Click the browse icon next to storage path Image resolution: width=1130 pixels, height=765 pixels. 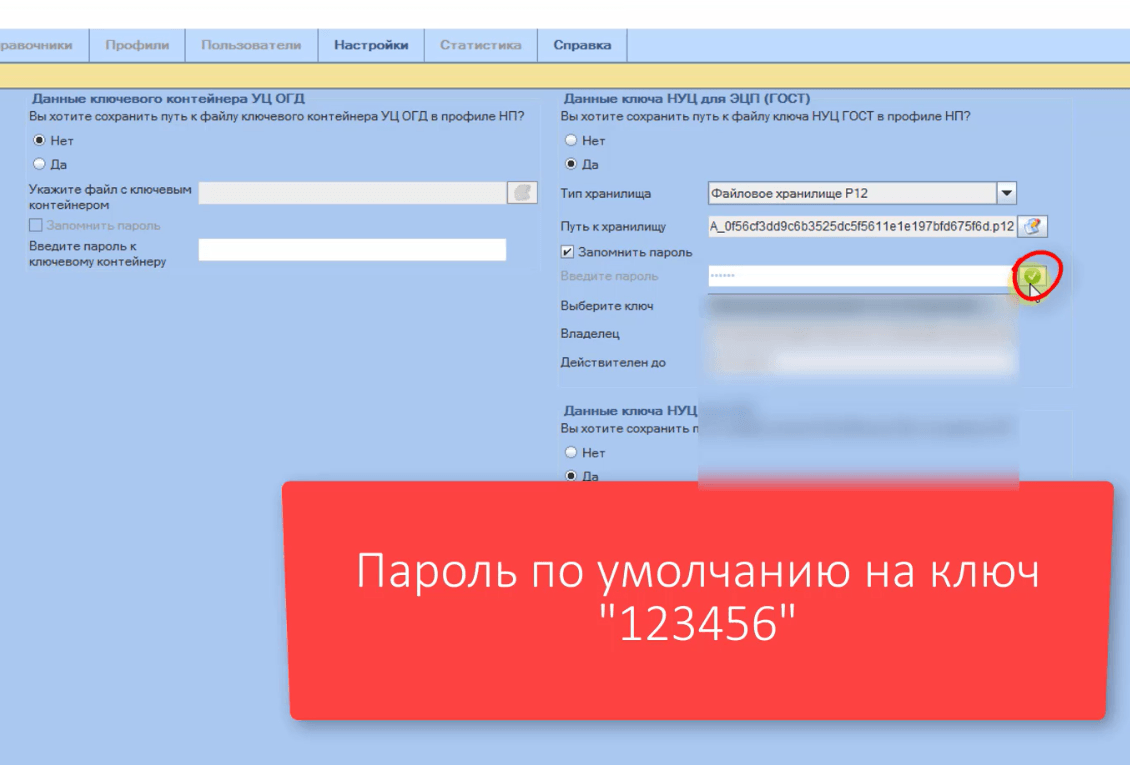pyautogui.click(x=1033, y=226)
